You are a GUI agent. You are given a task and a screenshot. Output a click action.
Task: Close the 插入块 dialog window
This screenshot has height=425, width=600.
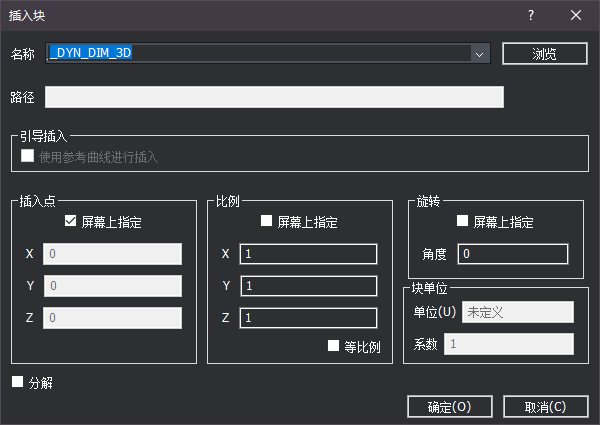point(576,15)
